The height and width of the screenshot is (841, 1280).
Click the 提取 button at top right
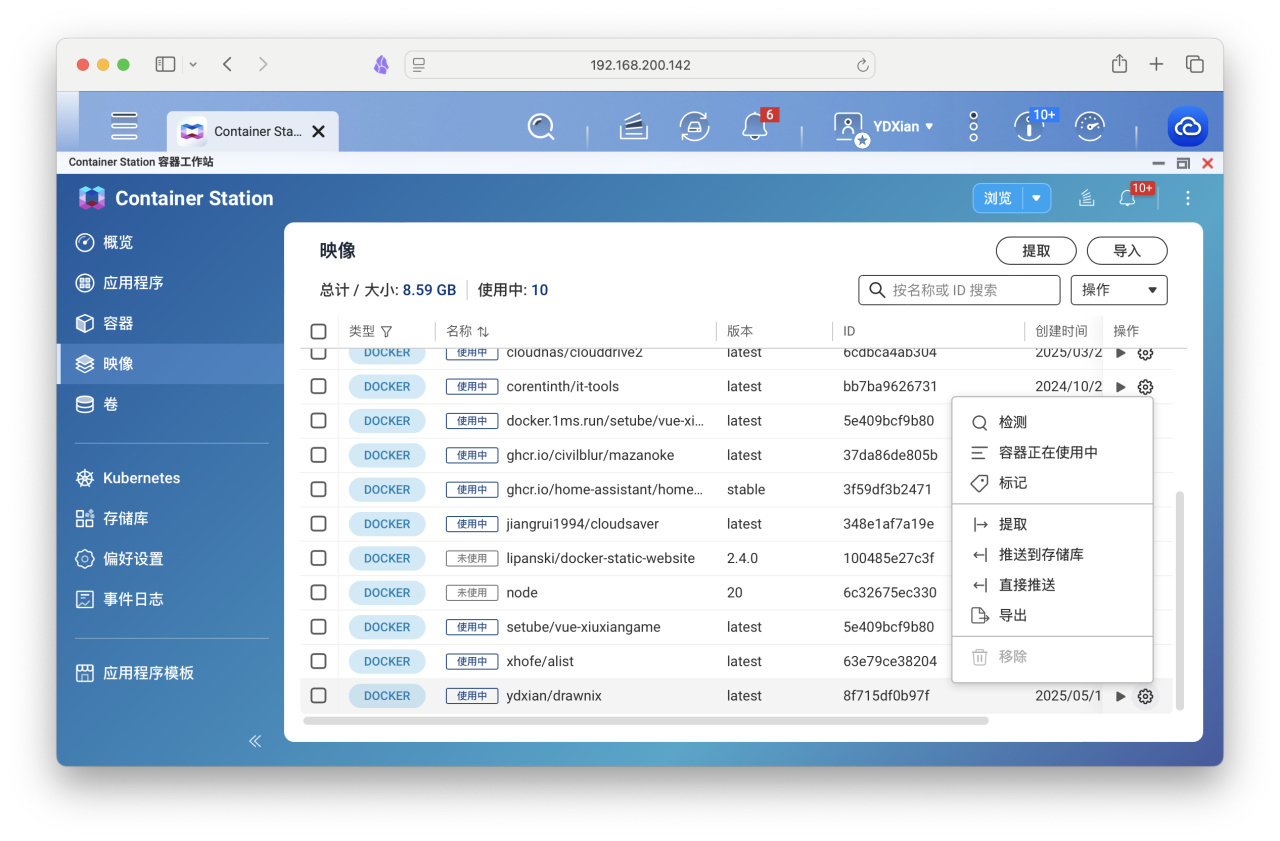1036,251
